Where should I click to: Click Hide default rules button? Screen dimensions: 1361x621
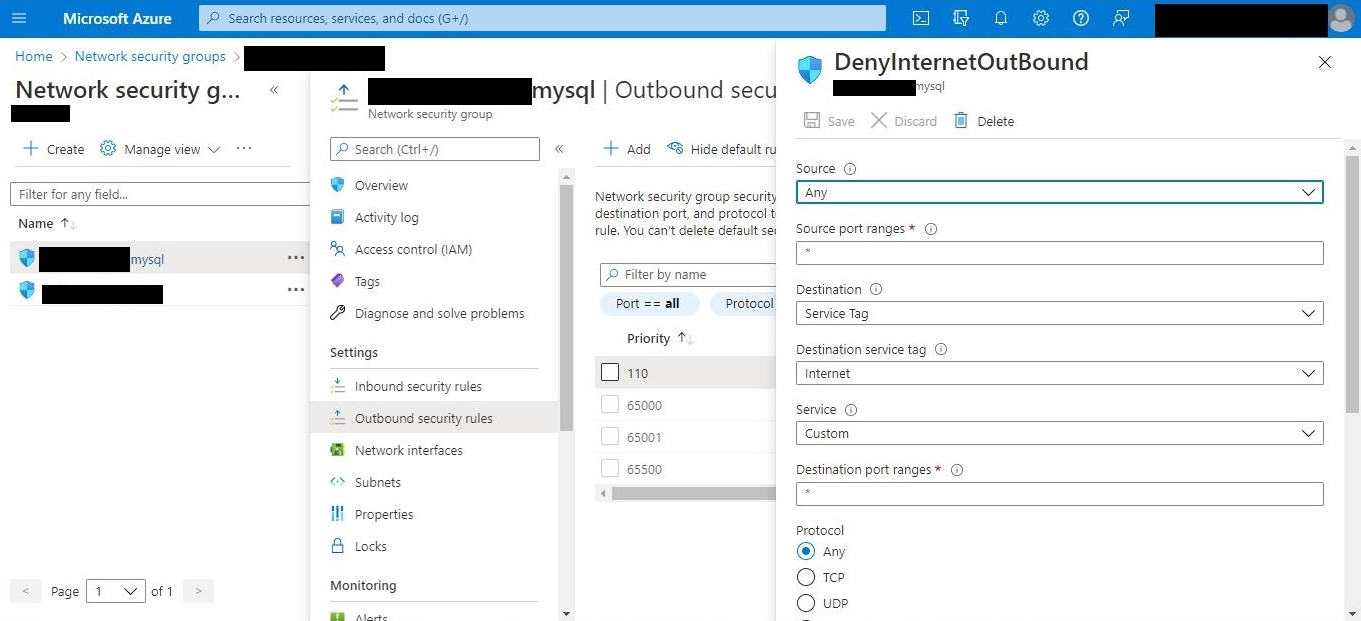[x=722, y=149]
